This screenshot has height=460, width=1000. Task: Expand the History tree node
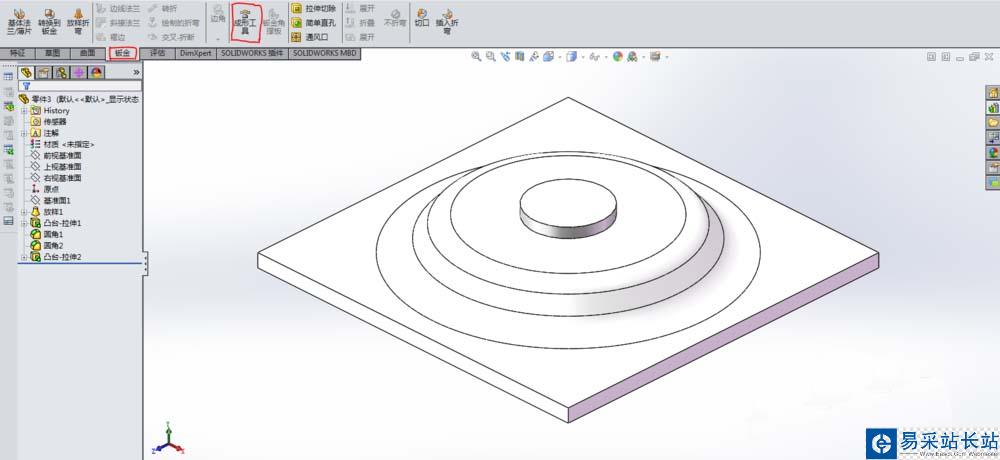[24, 110]
